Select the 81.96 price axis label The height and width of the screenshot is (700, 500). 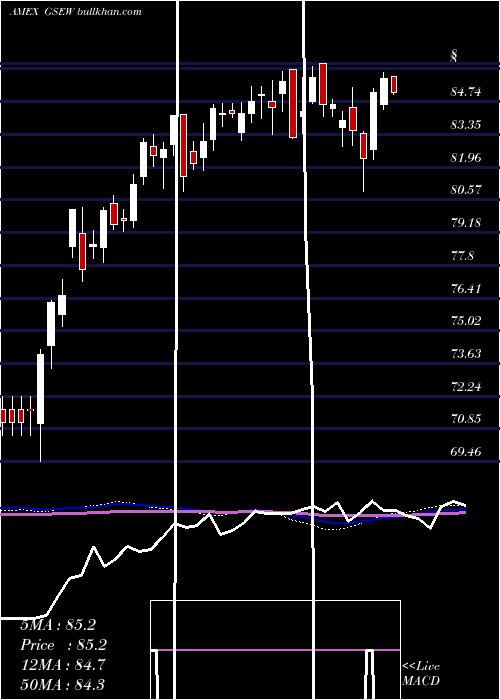tap(466, 158)
